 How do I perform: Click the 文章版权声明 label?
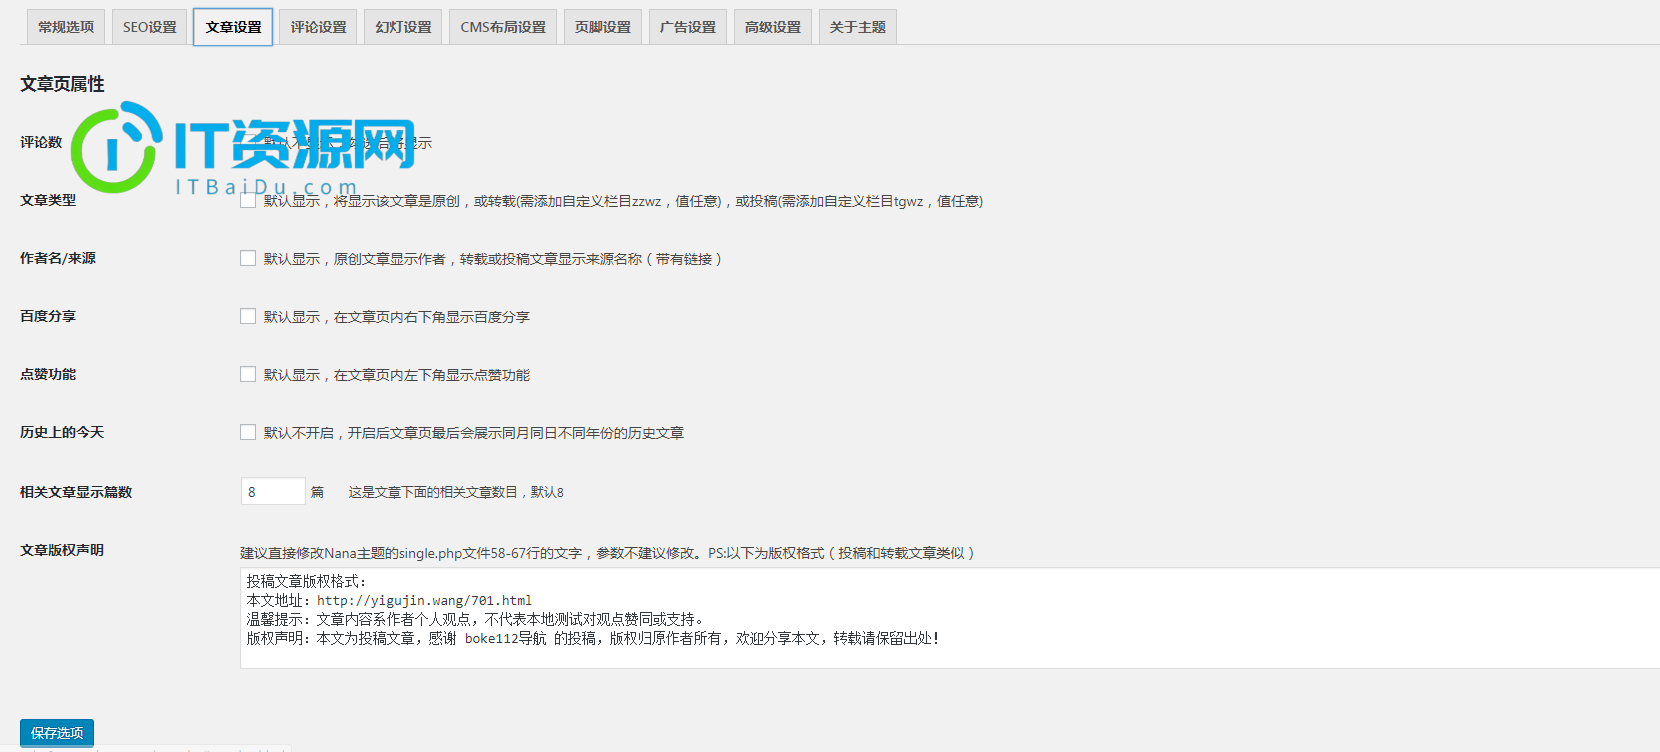[62, 550]
